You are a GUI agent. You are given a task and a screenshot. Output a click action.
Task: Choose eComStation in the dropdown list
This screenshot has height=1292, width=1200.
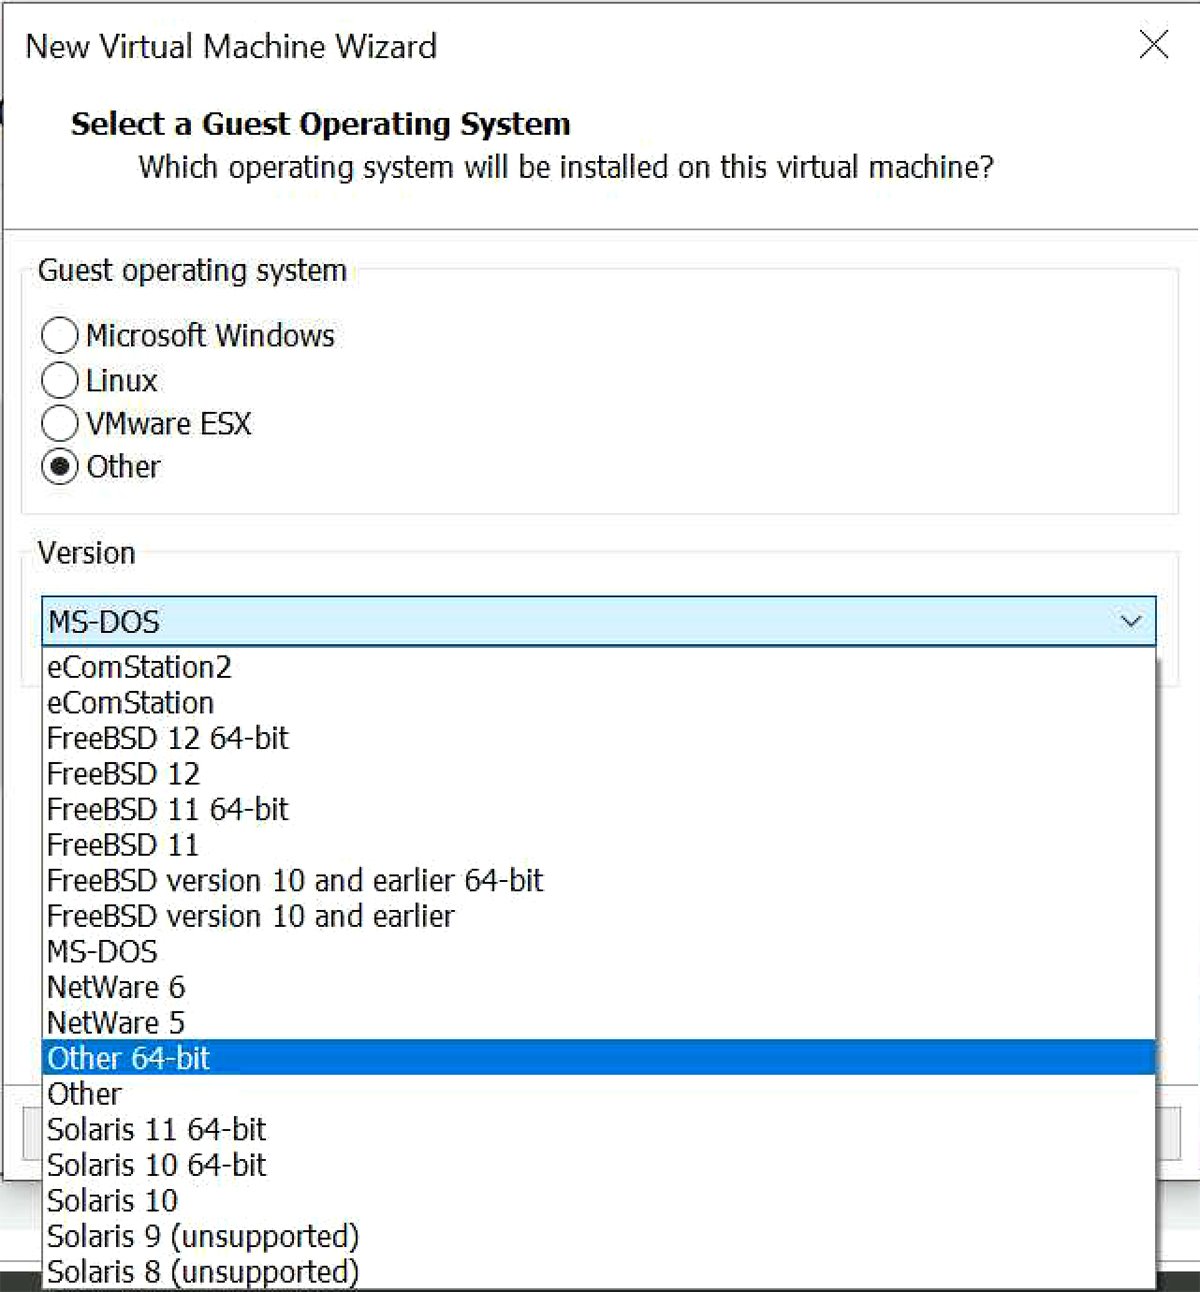pos(130,702)
